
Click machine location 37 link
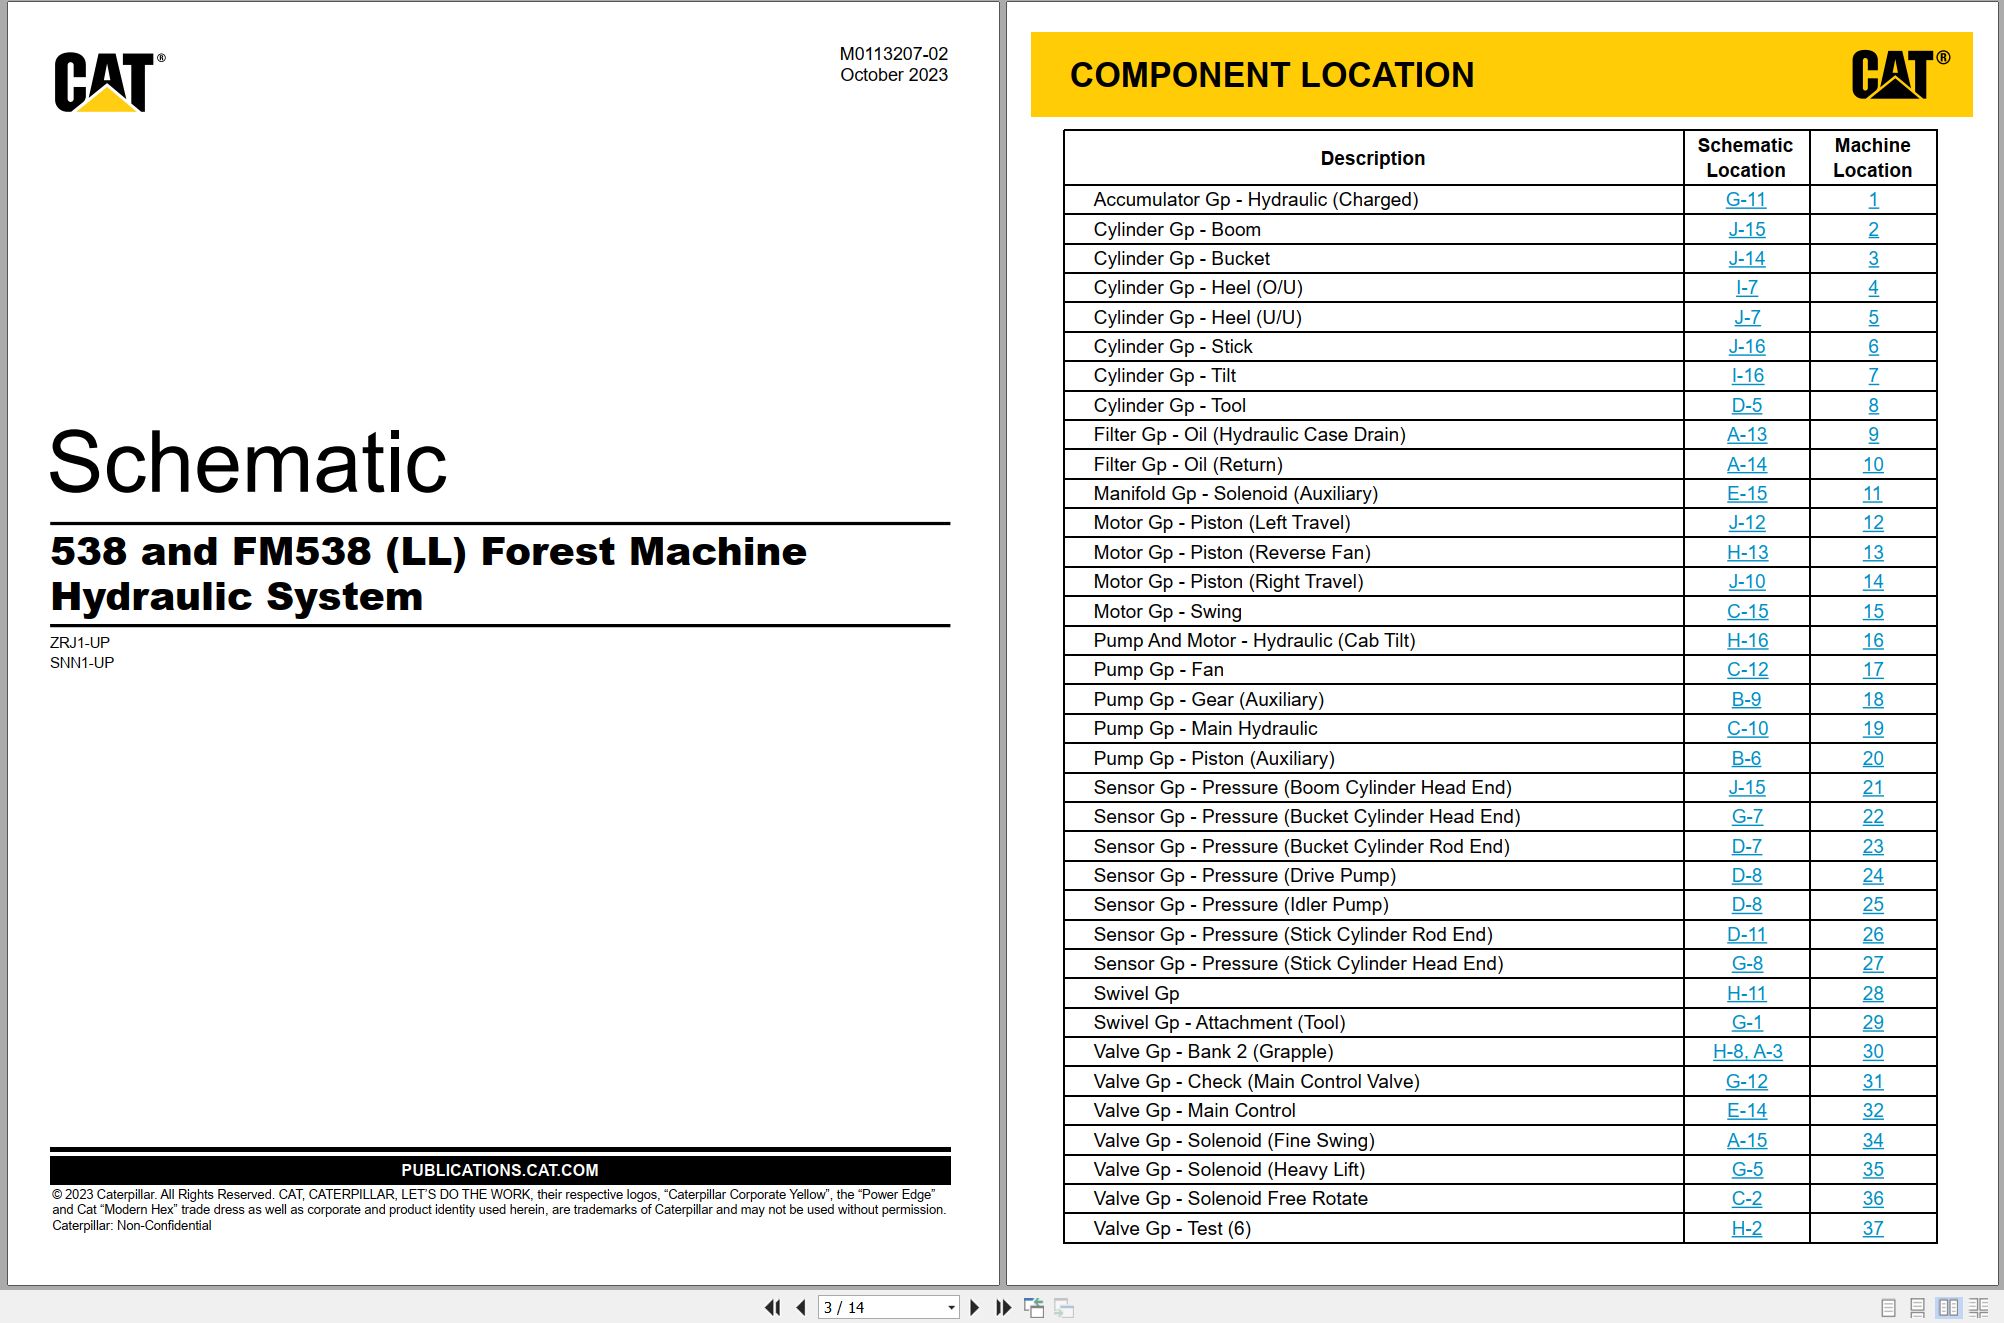pyautogui.click(x=1873, y=1228)
